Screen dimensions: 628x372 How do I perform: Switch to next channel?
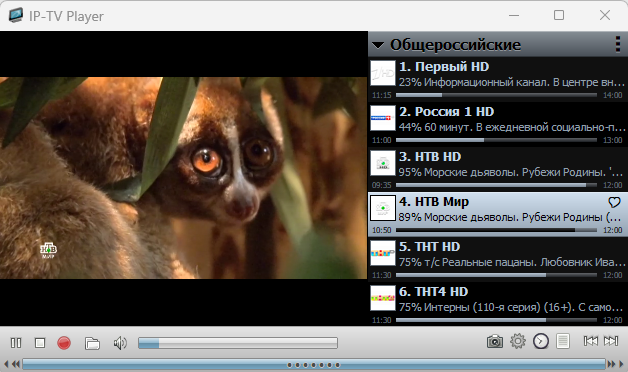611,341
